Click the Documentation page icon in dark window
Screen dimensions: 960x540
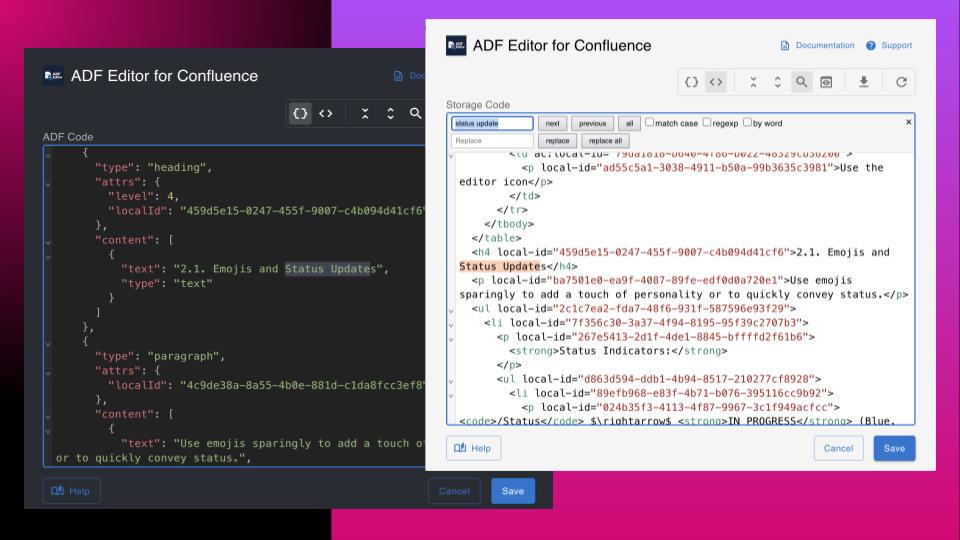[398, 76]
